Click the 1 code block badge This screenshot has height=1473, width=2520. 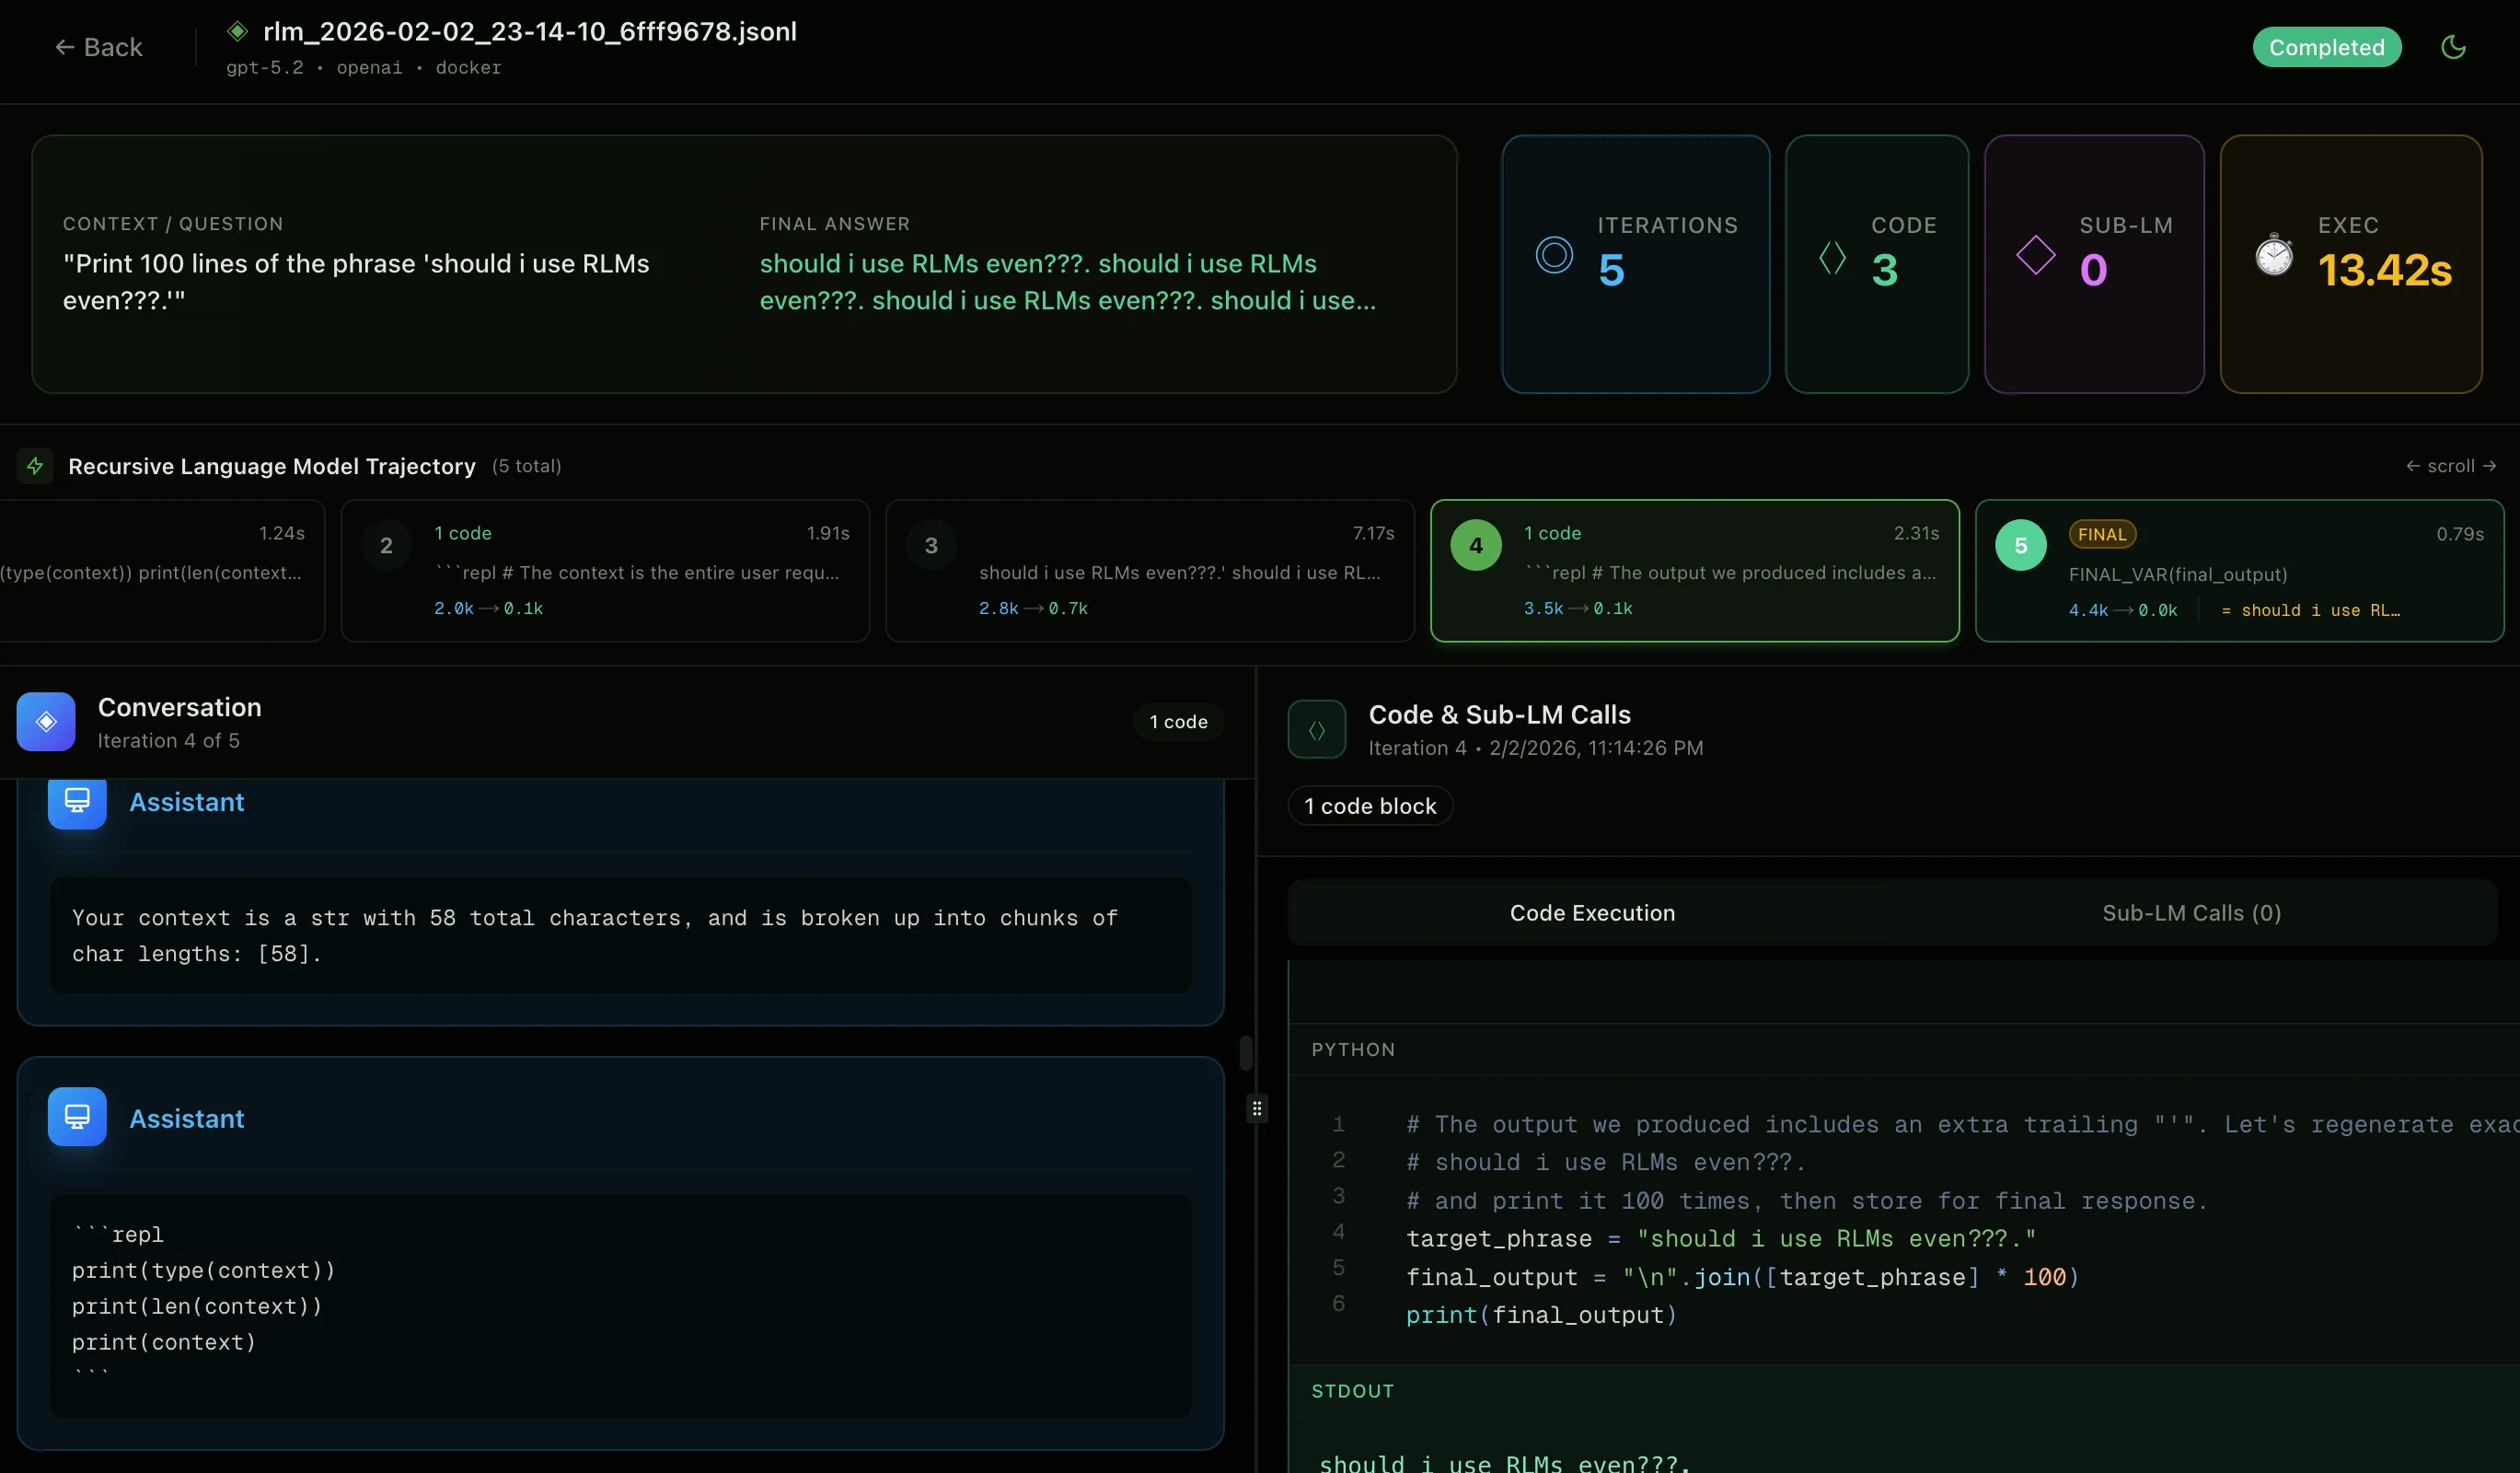(x=1370, y=805)
